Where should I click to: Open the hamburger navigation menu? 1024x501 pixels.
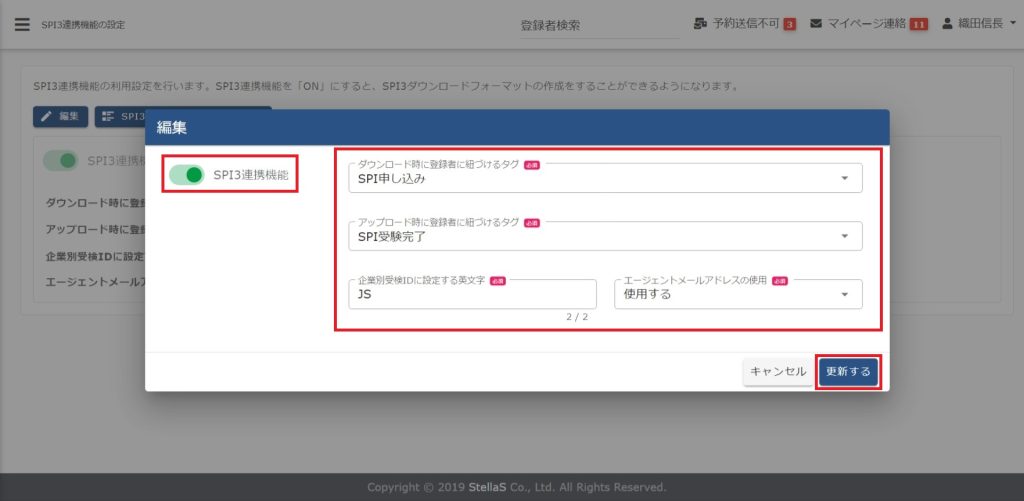[x=22, y=24]
